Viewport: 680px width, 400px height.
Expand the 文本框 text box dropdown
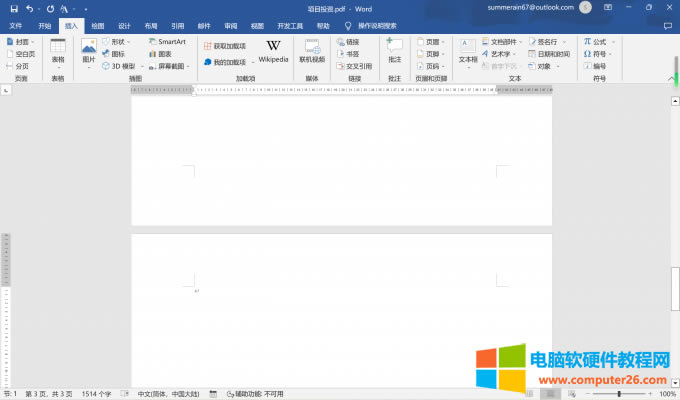pyautogui.click(x=468, y=52)
